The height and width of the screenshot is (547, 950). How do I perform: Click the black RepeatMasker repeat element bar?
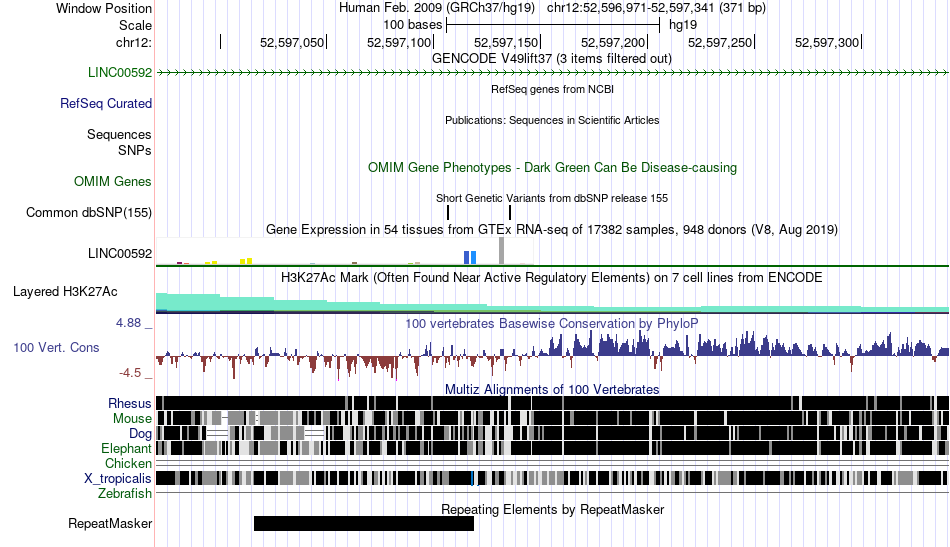pyautogui.click(x=364, y=523)
